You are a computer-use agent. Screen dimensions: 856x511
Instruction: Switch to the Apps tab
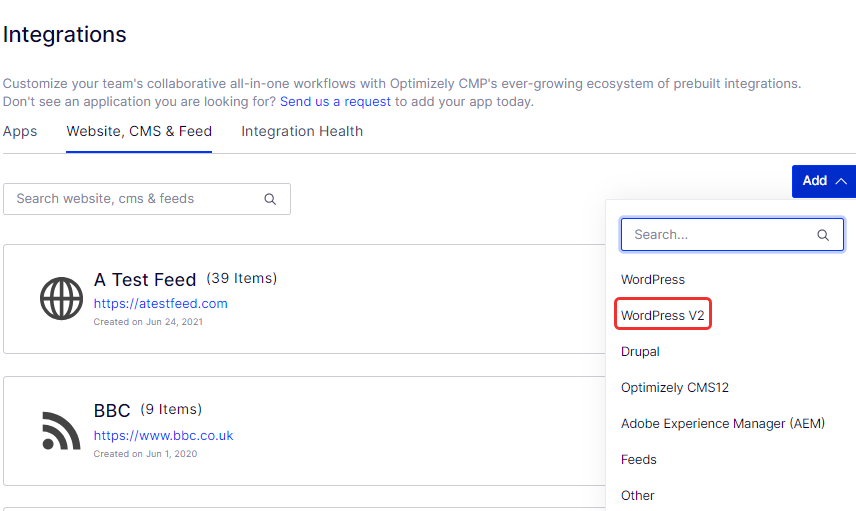tap(20, 132)
